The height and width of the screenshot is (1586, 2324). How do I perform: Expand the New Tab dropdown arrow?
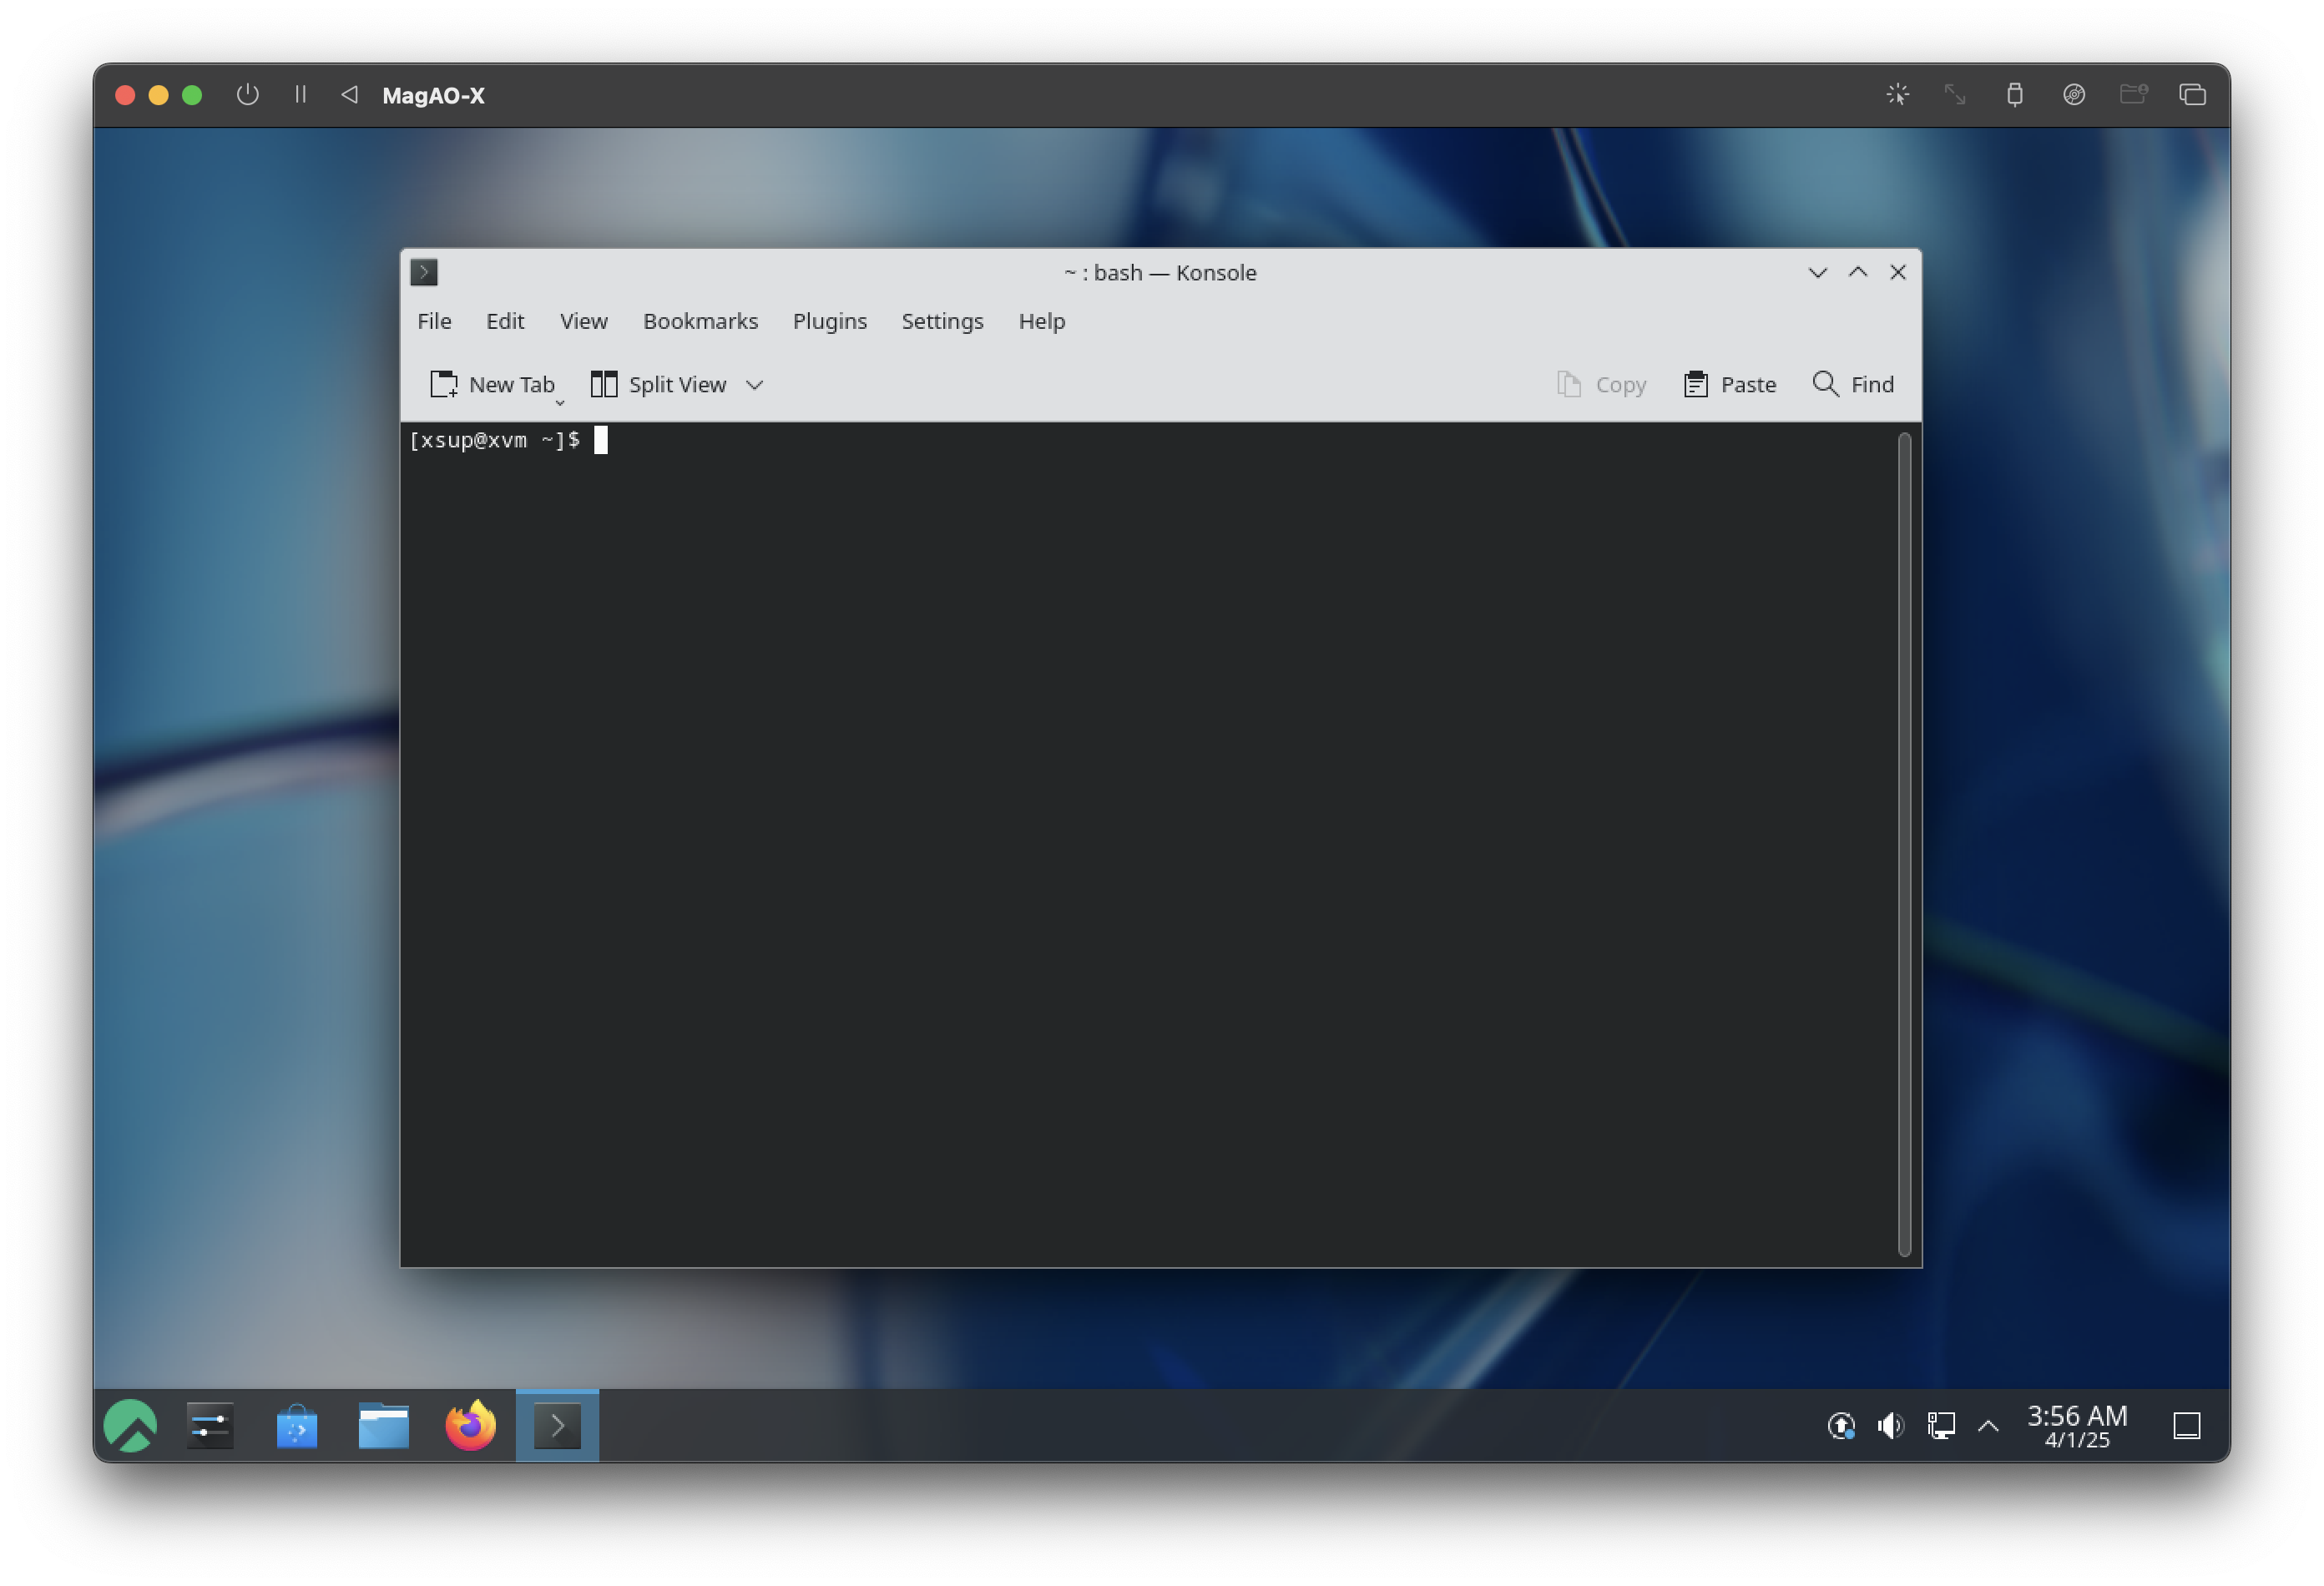tap(560, 403)
